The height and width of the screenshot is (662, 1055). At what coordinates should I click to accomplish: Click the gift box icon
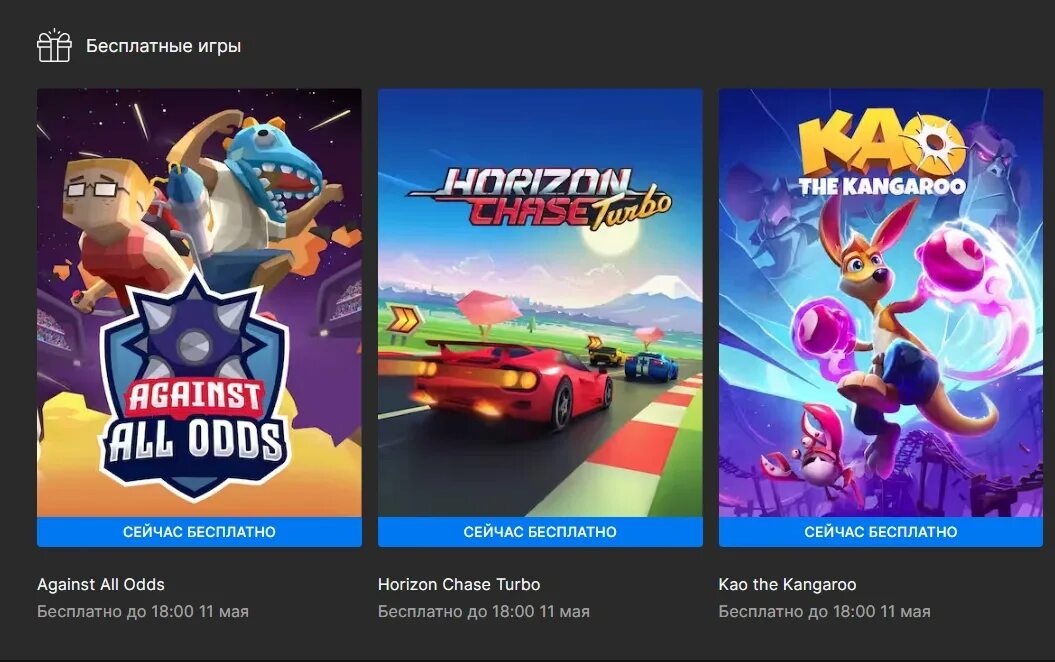[54, 46]
